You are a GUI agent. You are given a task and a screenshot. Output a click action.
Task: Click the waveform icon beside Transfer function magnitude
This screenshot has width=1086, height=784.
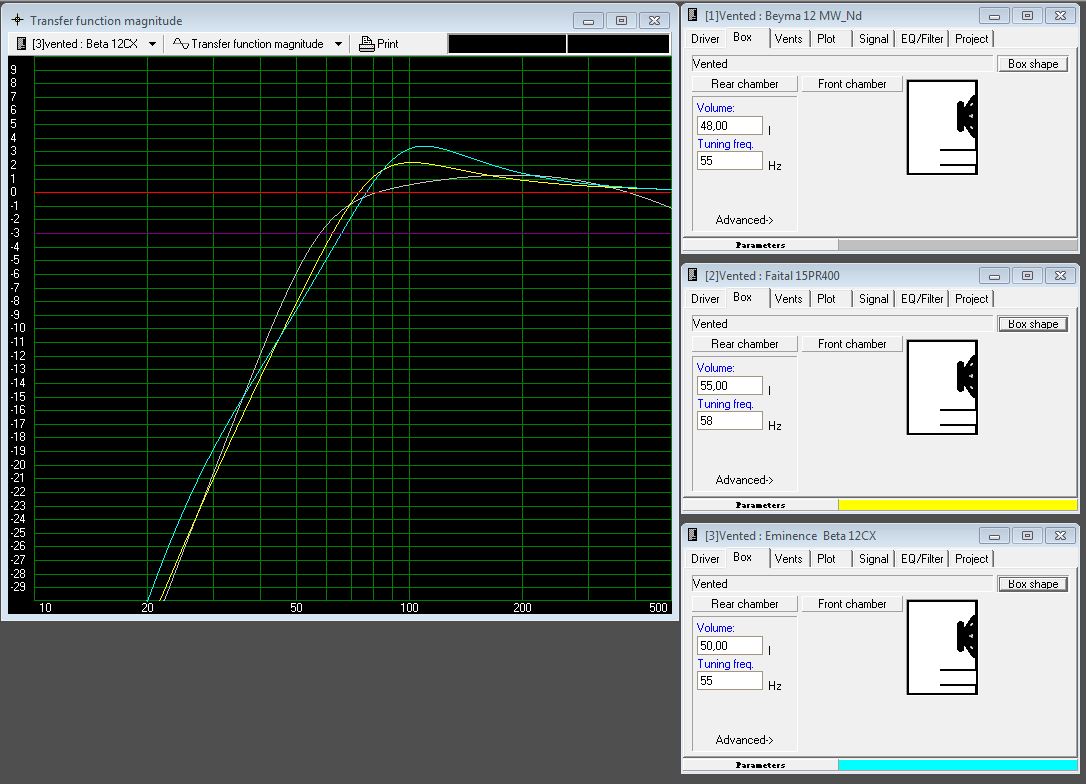(x=180, y=44)
